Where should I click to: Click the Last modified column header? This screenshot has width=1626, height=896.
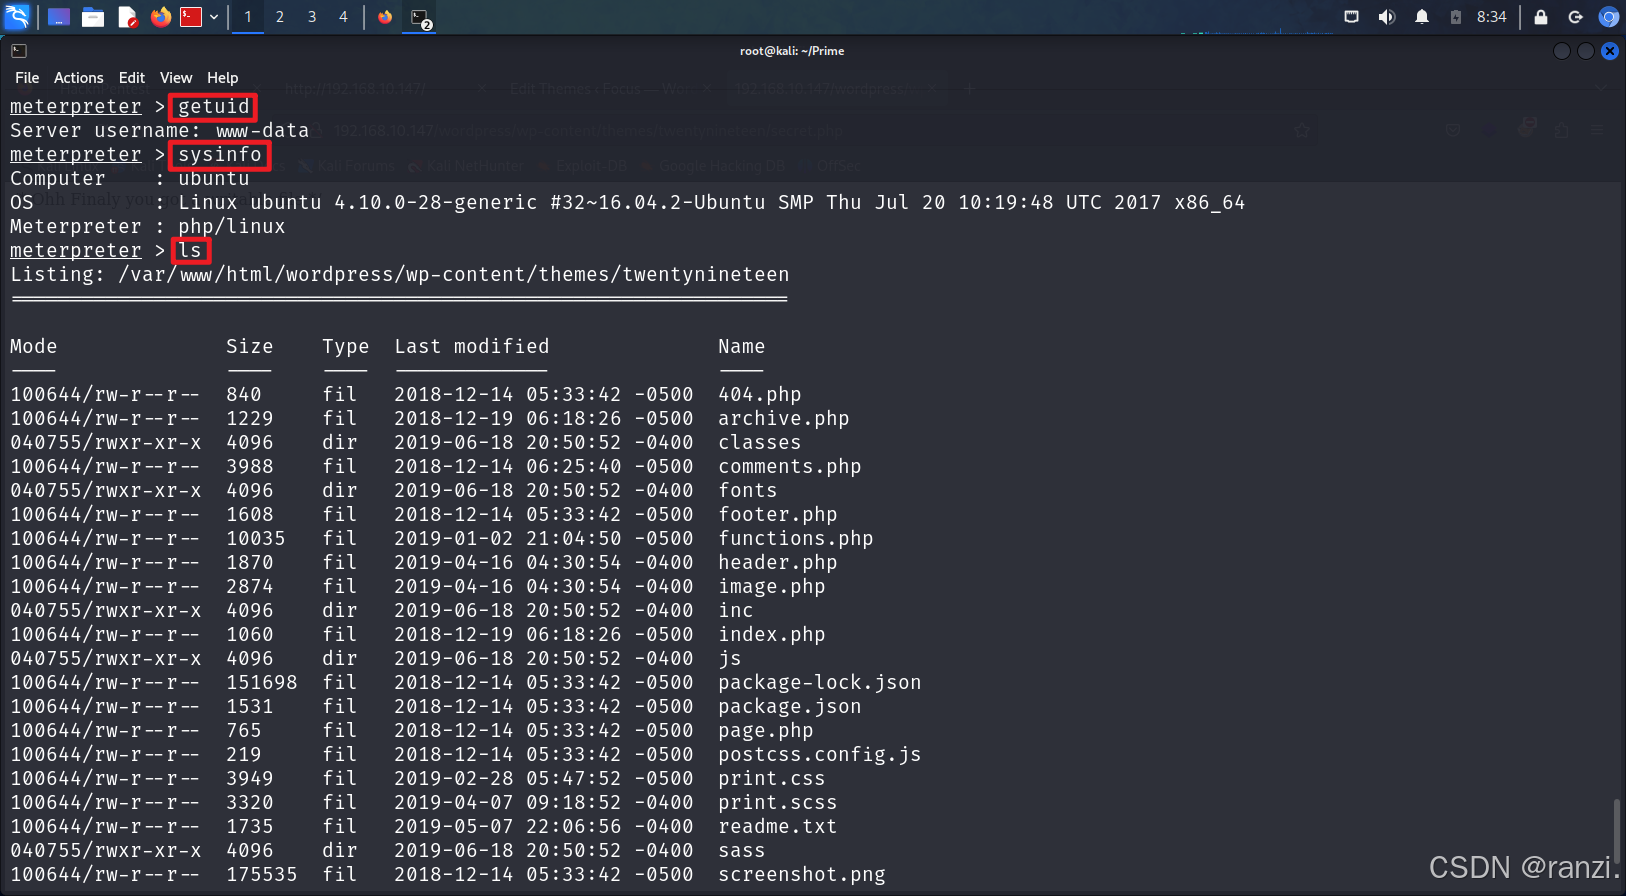(471, 347)
